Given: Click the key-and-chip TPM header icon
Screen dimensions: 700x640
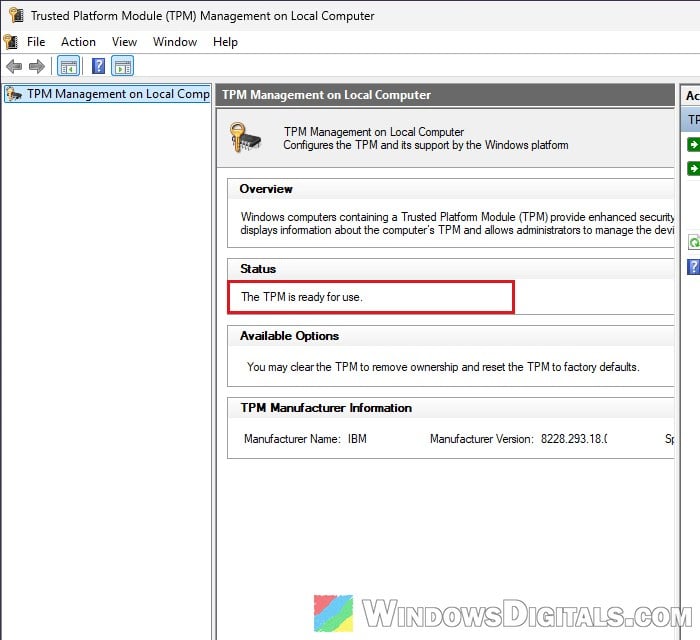Looking at the screenshot, I should point(245,137).
